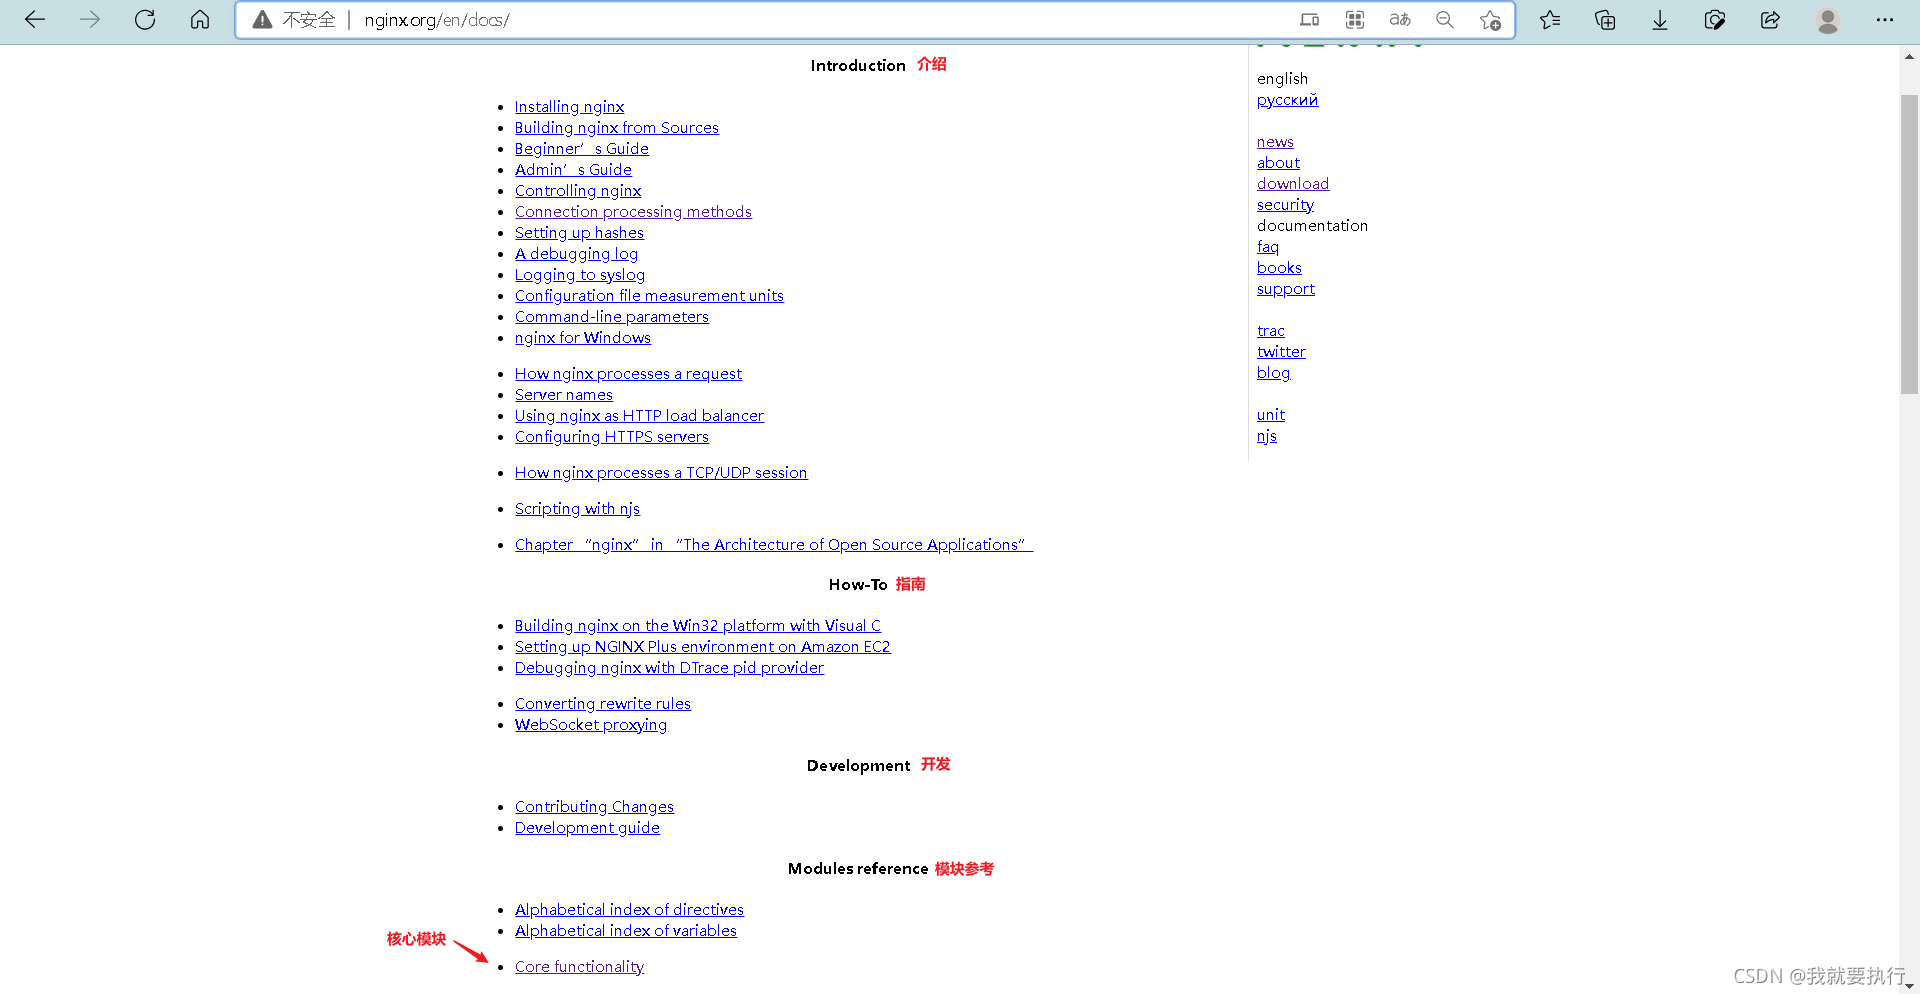The height and width of the screenshot is (994, 1920).
Task: Open the blog link in sidebar
Action: [1273, 373]
